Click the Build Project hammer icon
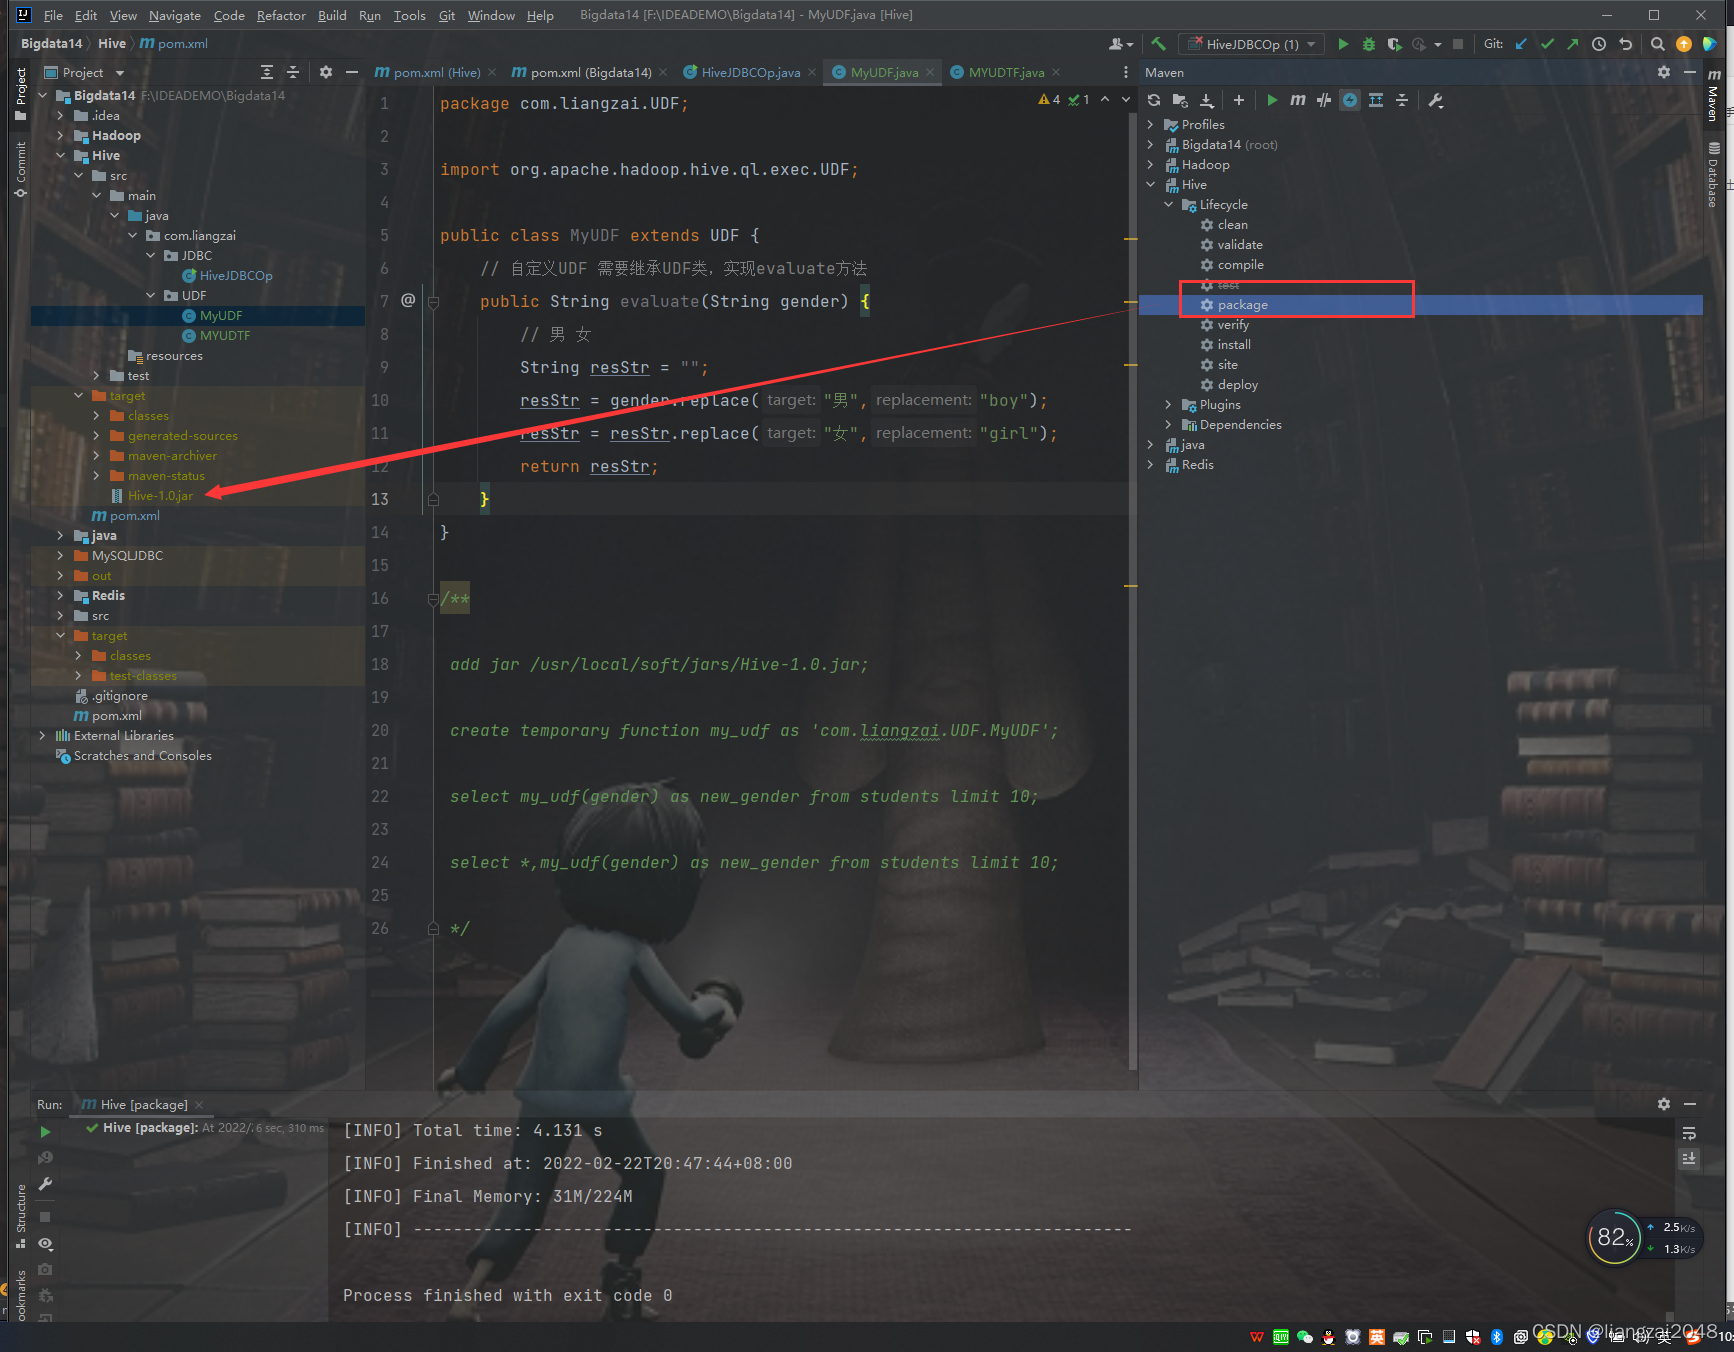Screen dimensions: 1734x1352 click(1158, 44)
